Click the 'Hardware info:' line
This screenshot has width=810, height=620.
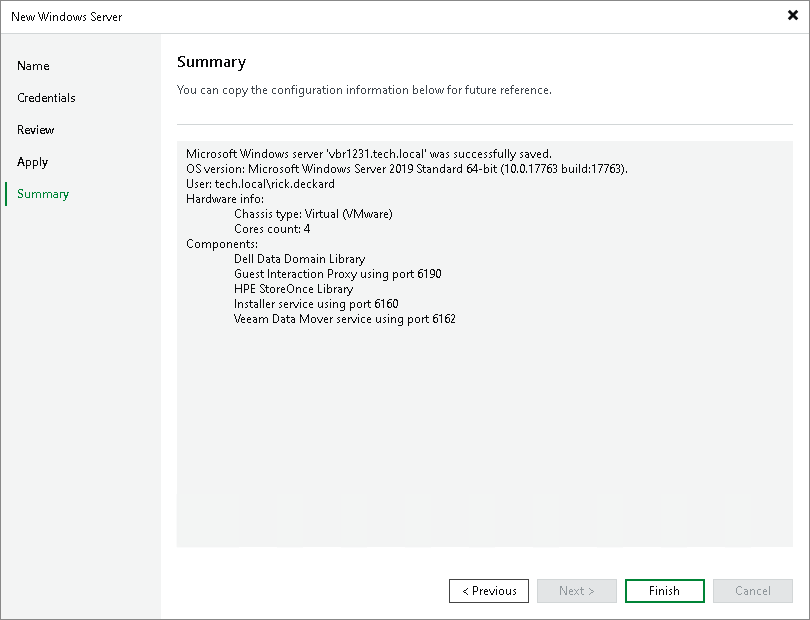pyautogui.click(x=225, y=199)
